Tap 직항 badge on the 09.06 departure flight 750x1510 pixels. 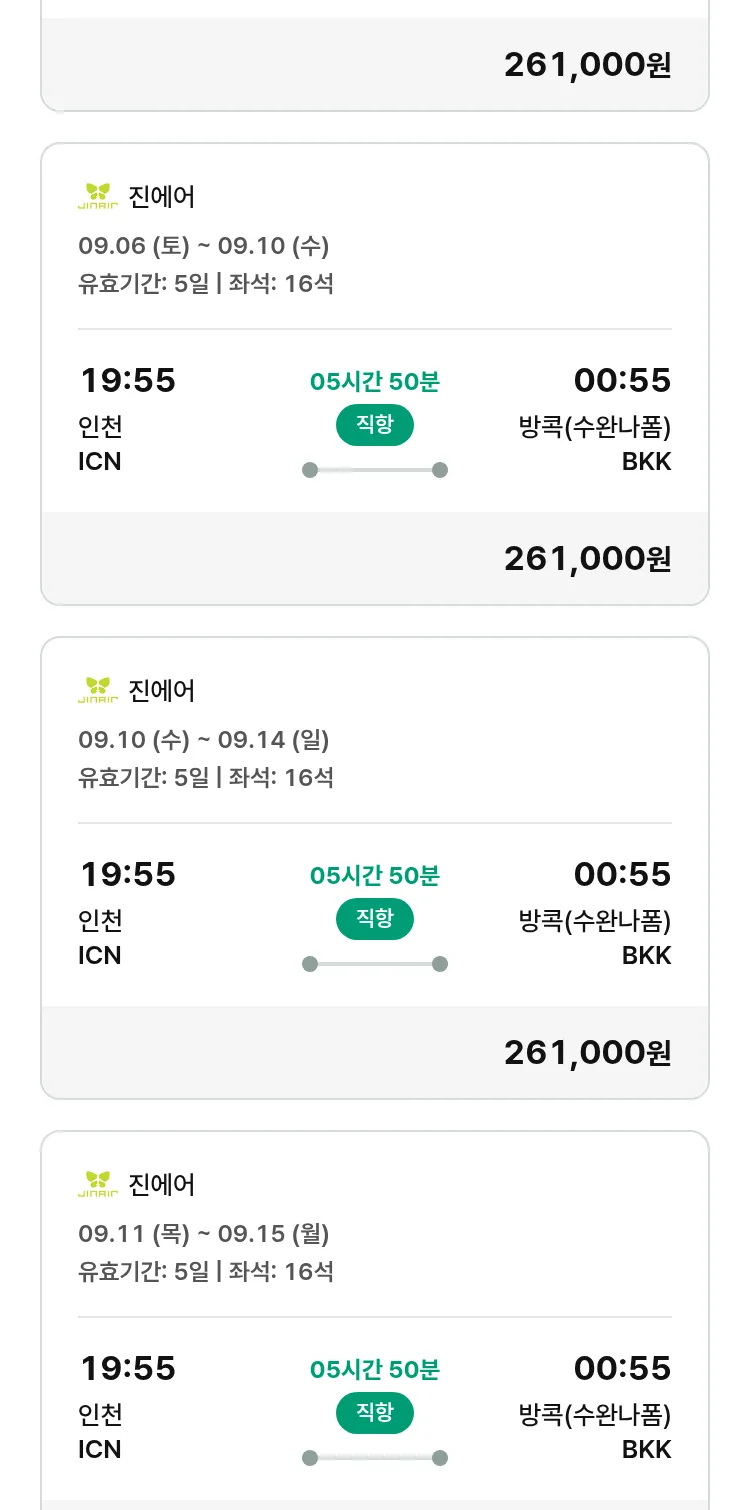(x=375, y=426)
